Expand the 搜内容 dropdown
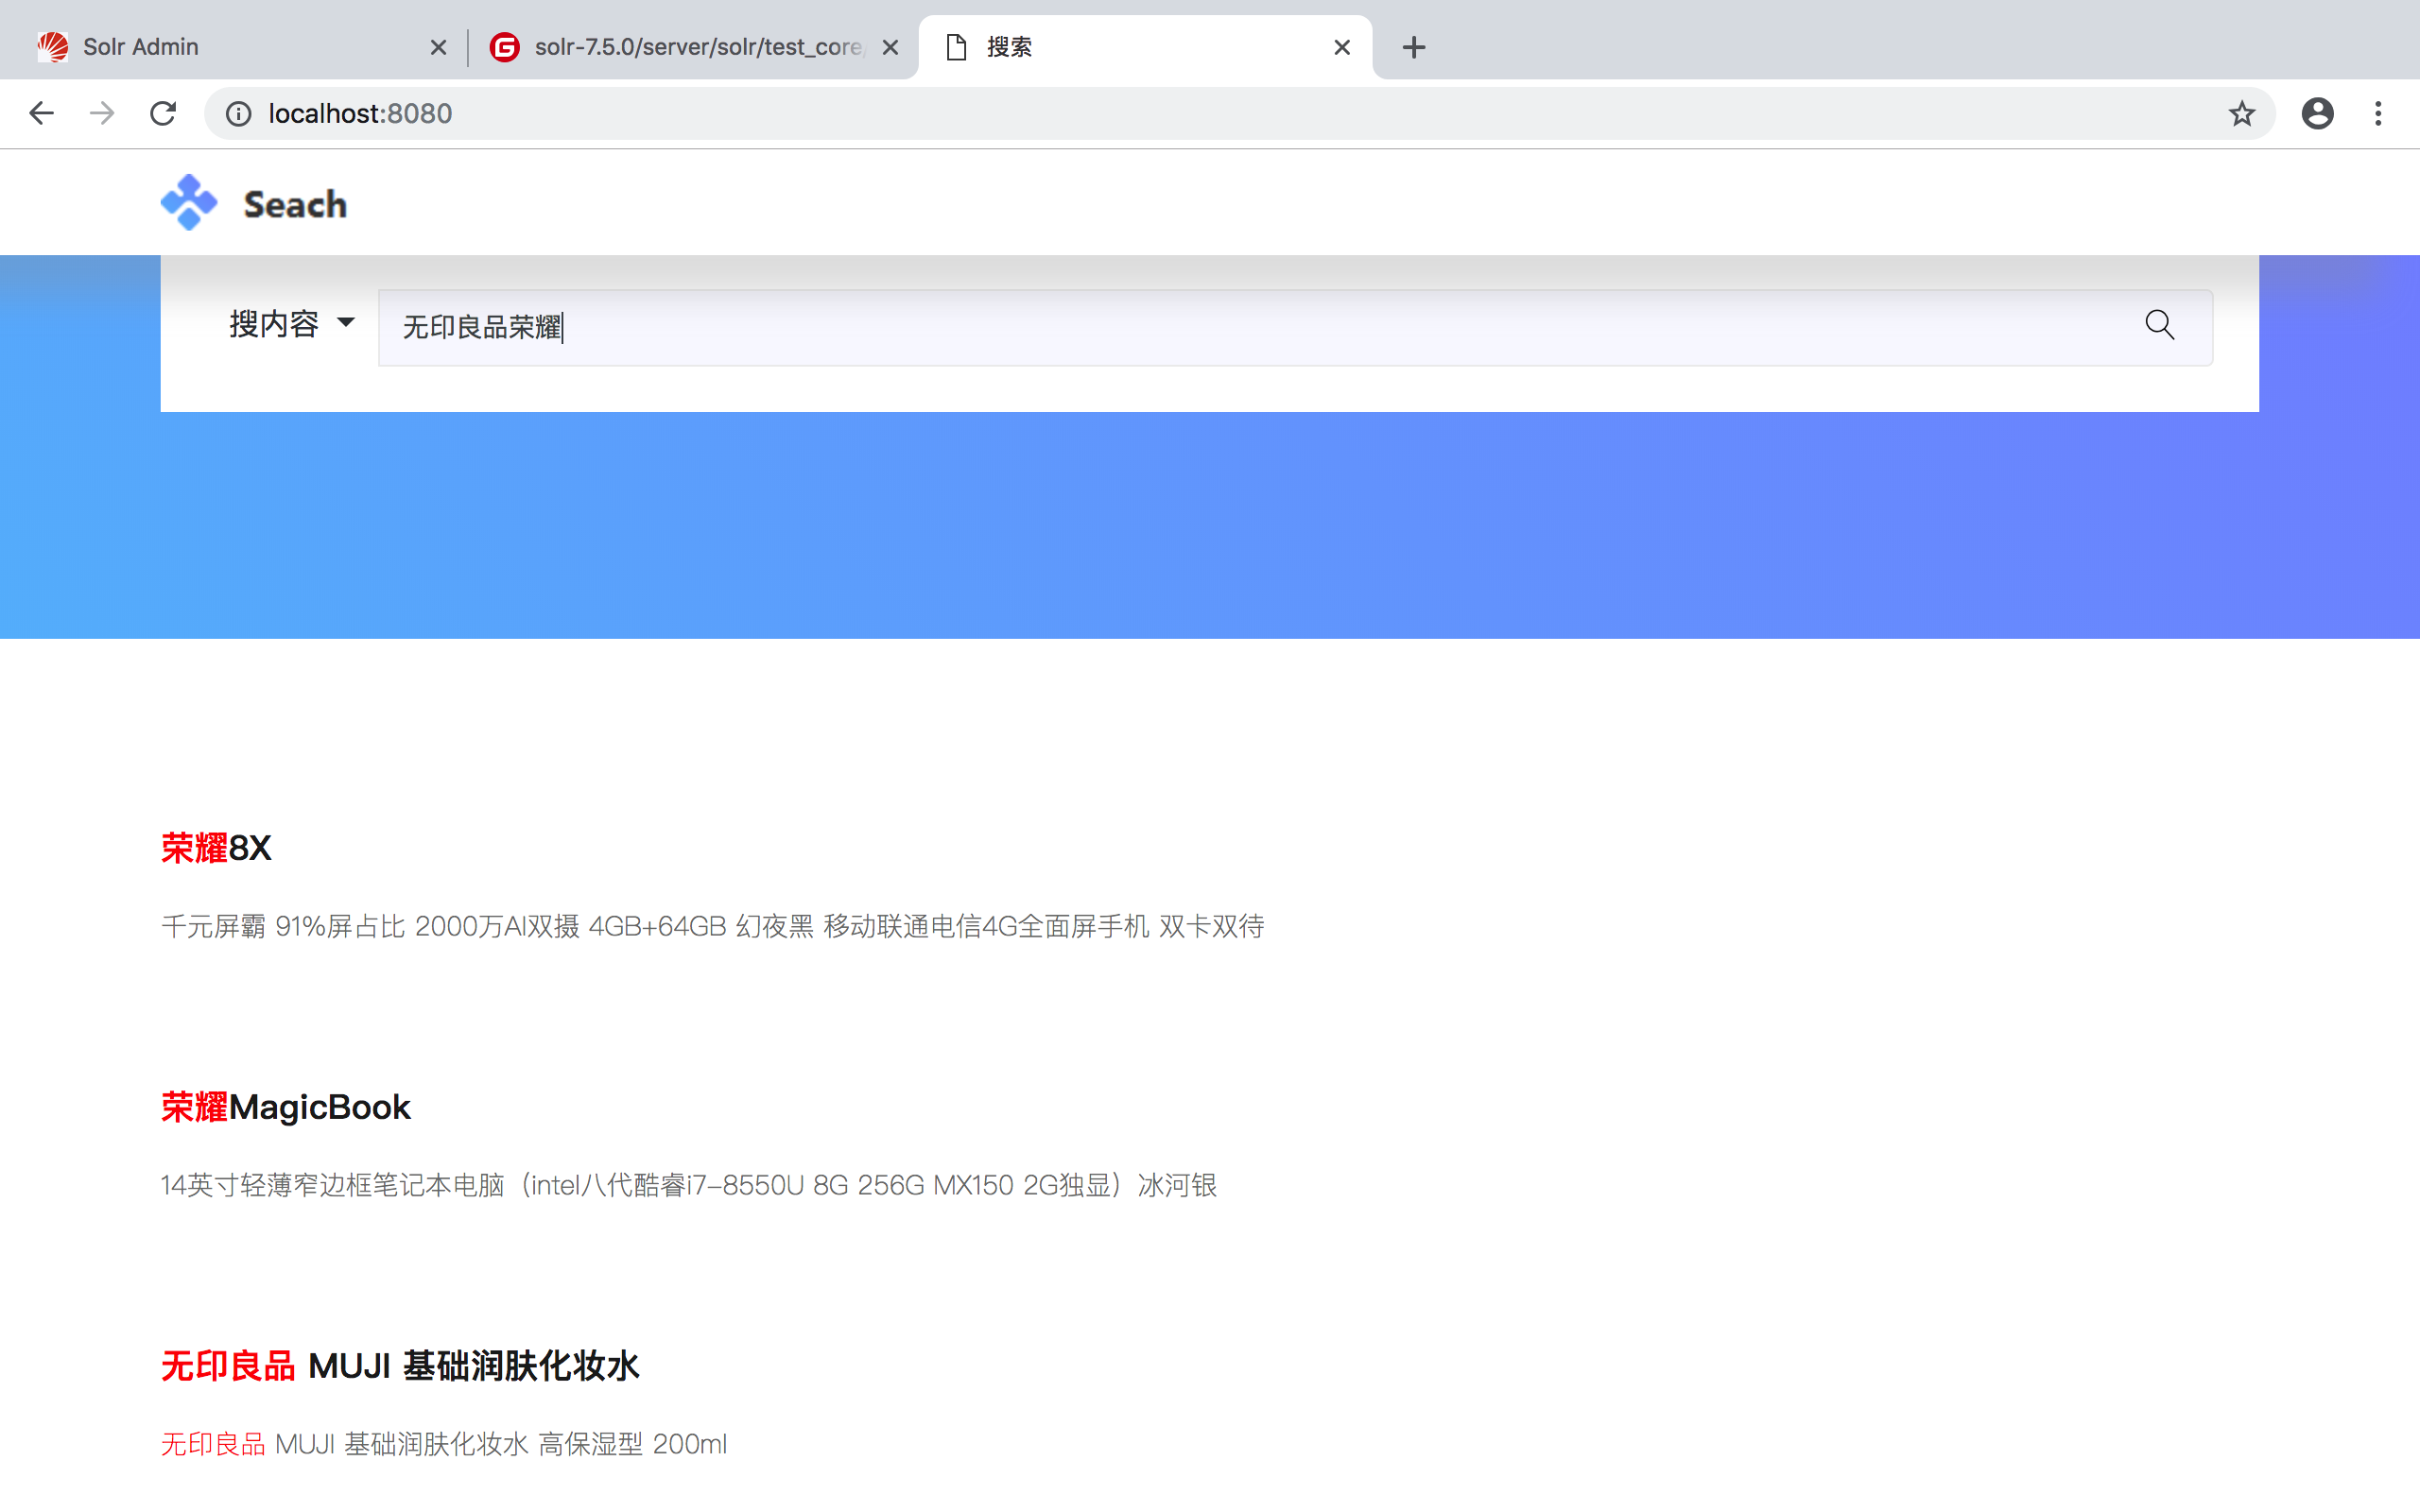Viewport: 2420px width, 1512px height. click(292, 324)
